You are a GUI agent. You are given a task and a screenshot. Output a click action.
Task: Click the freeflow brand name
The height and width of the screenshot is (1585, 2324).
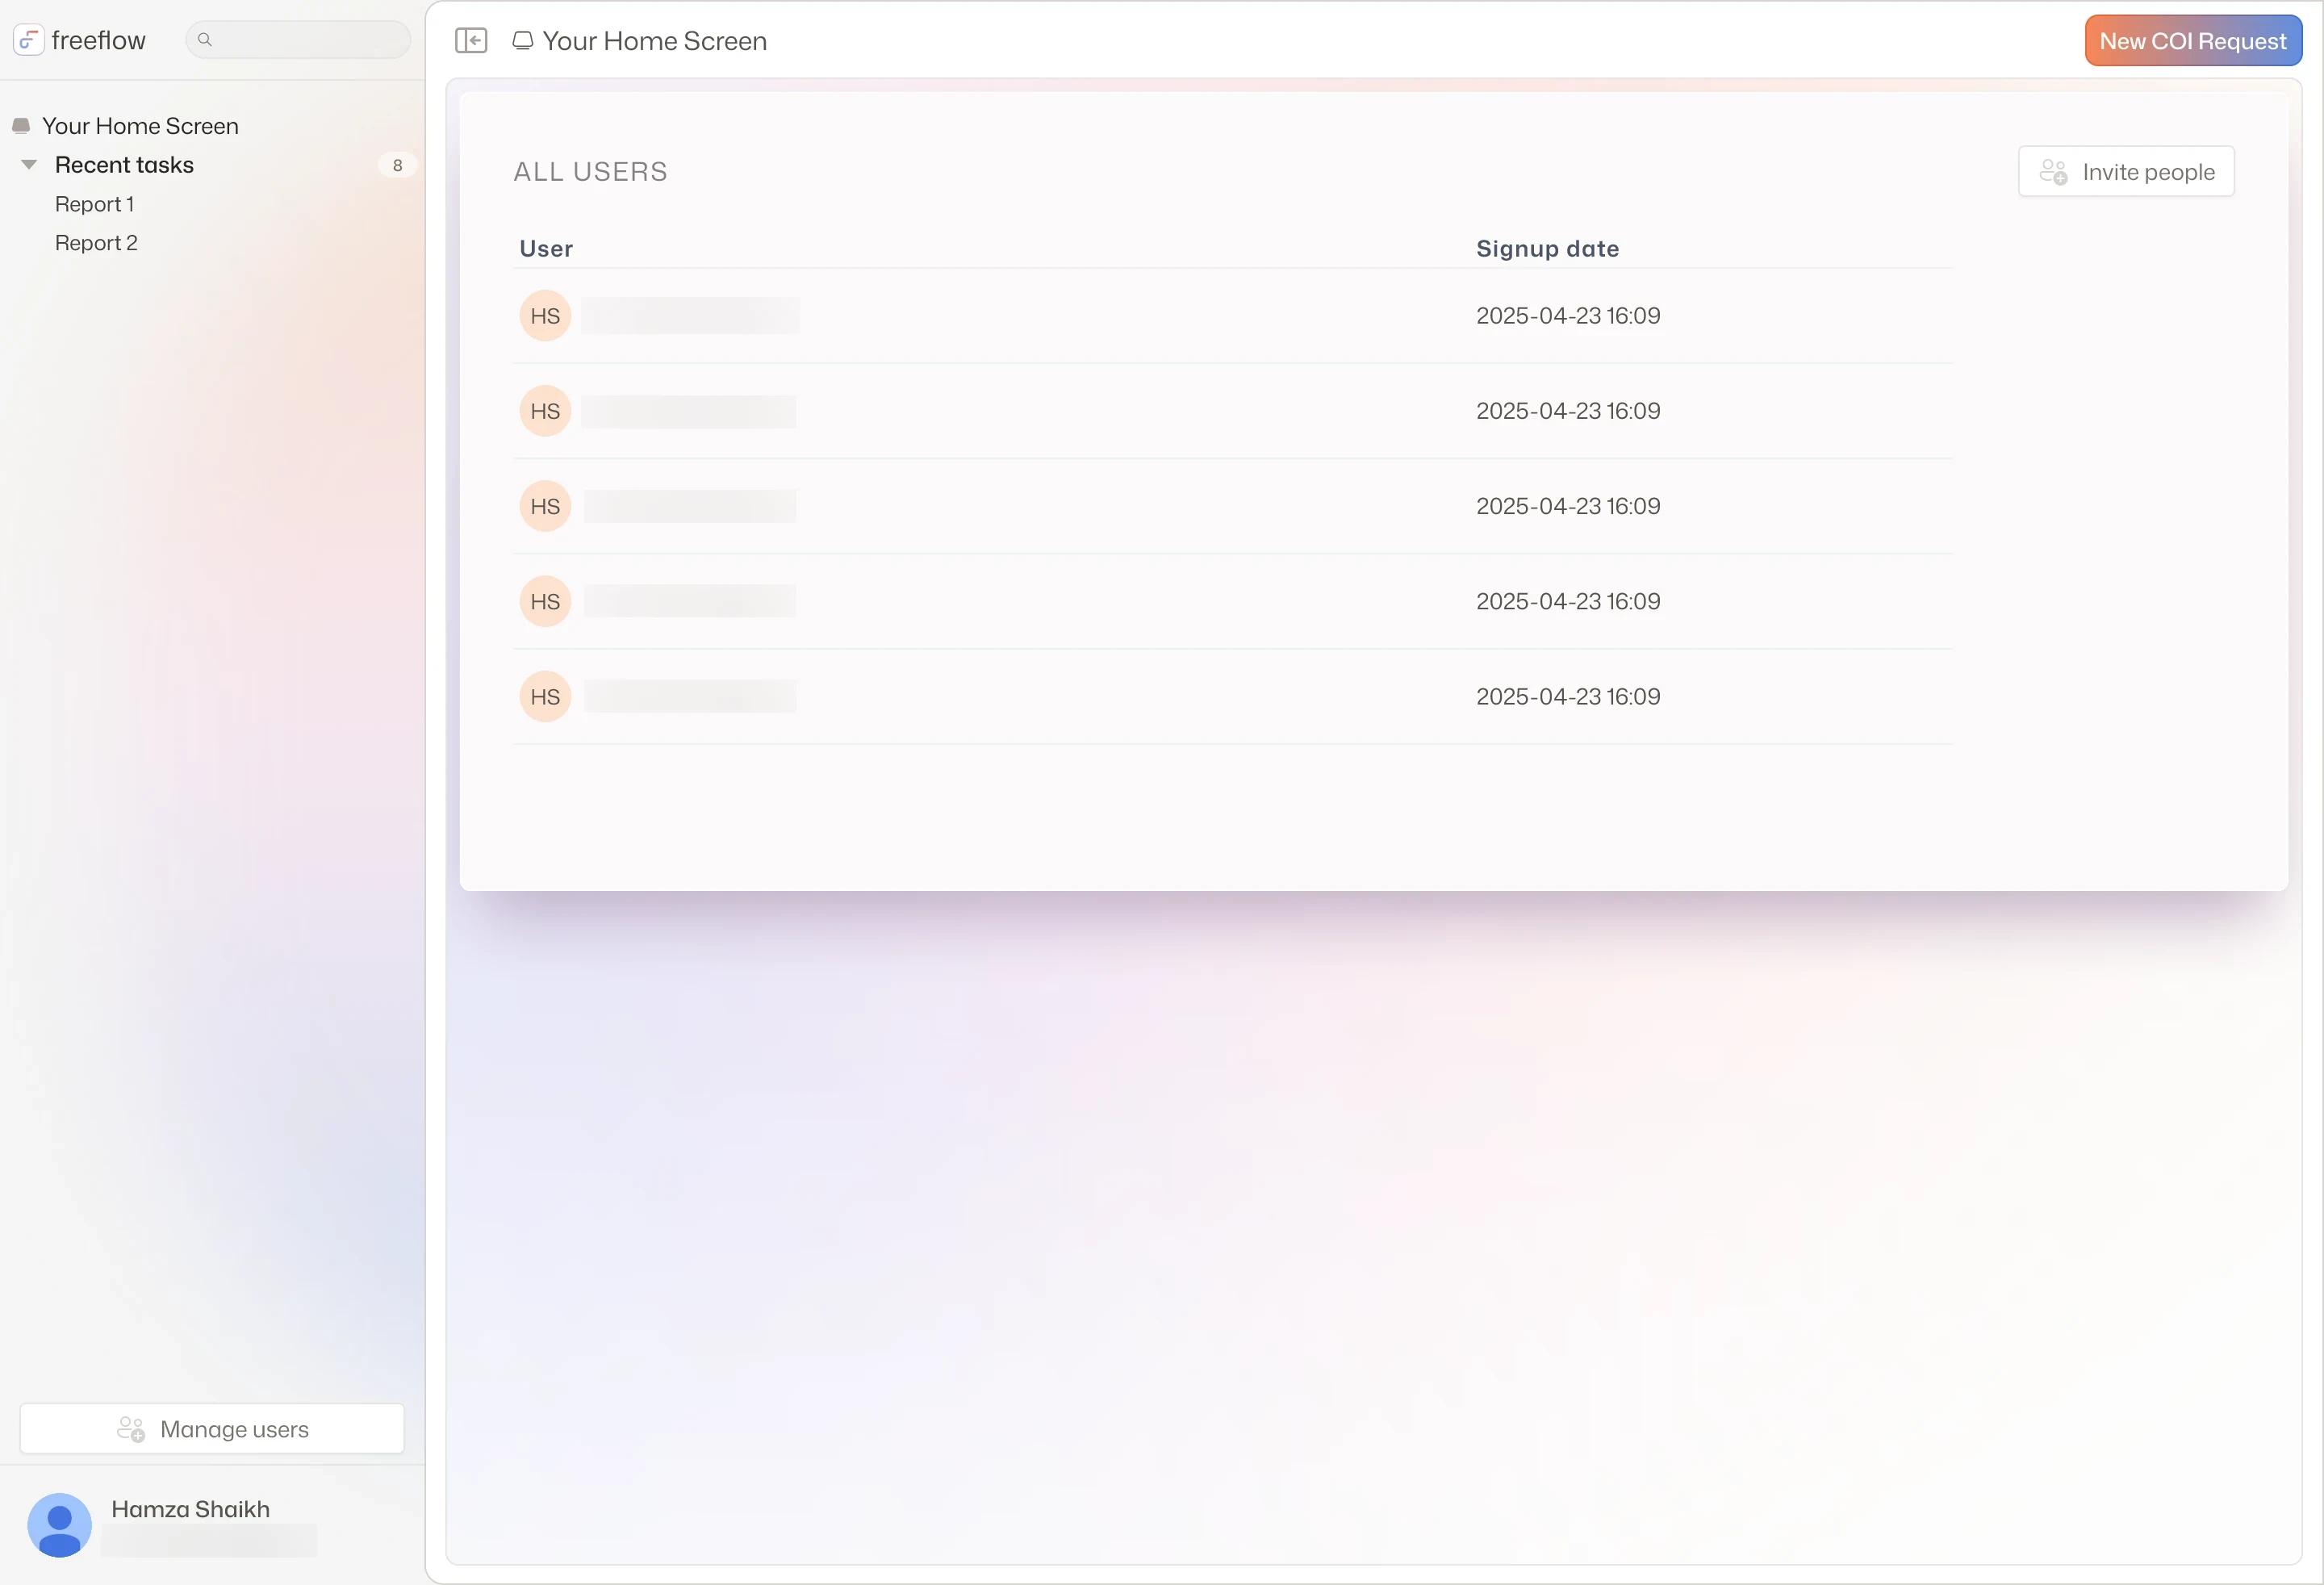click(x=98, y=40)
